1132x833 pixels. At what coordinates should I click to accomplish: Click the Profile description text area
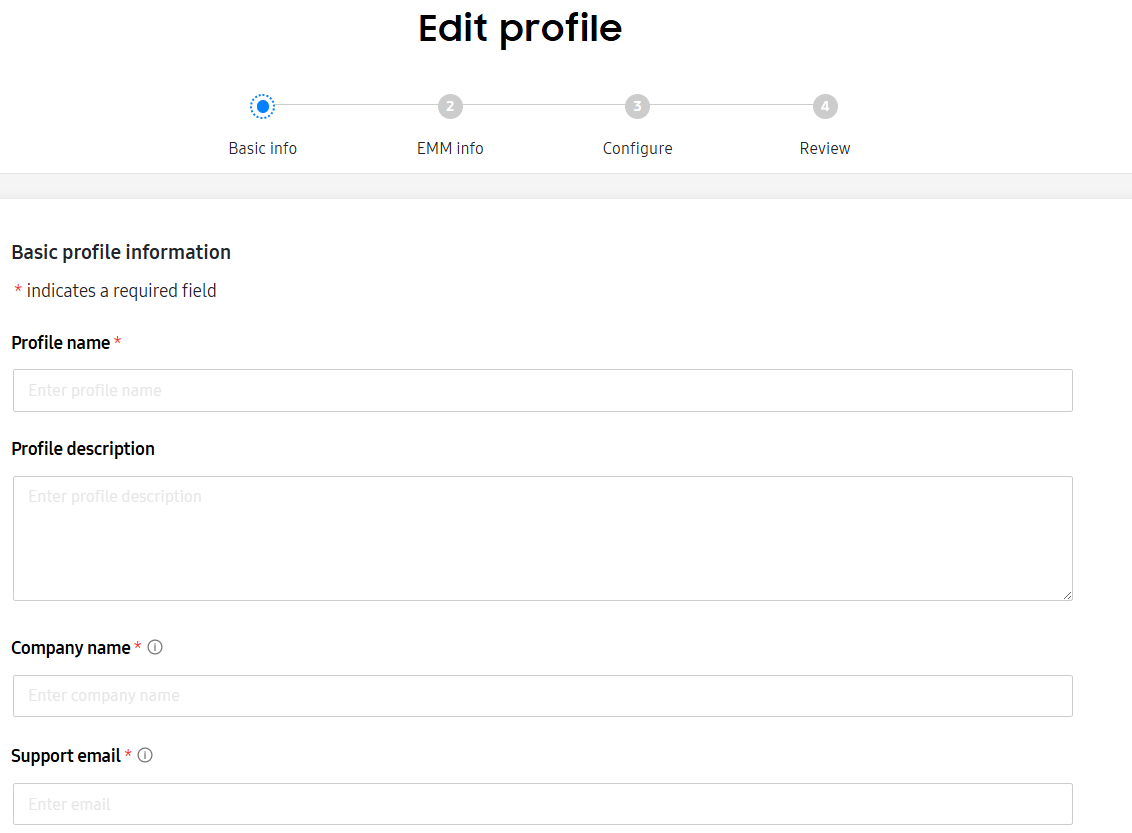pos(542,538)
